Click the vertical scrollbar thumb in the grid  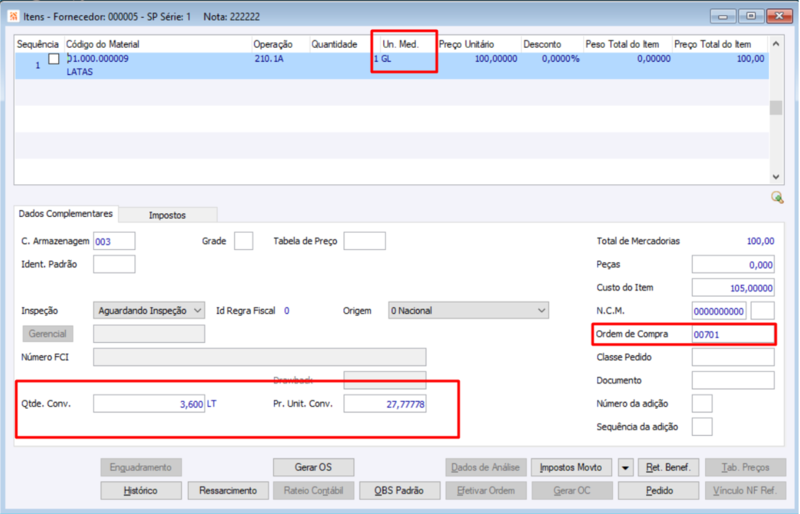[776, 108]
